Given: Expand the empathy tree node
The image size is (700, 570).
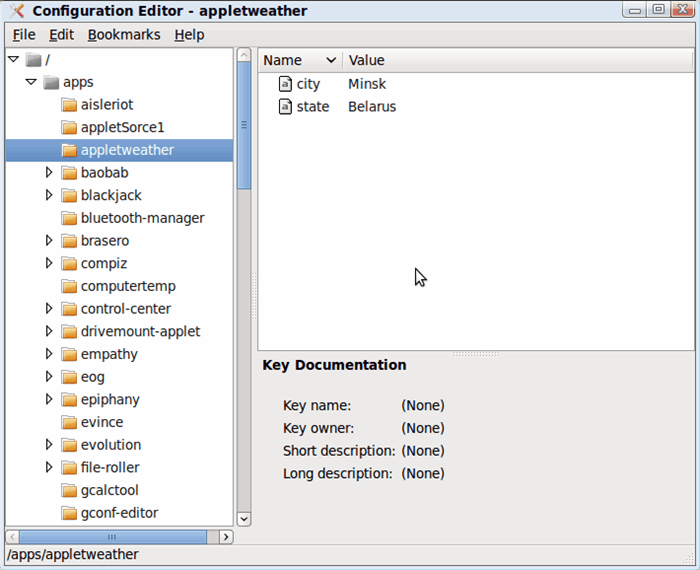Looking at the screenshot, I should (x=49, y=354).
